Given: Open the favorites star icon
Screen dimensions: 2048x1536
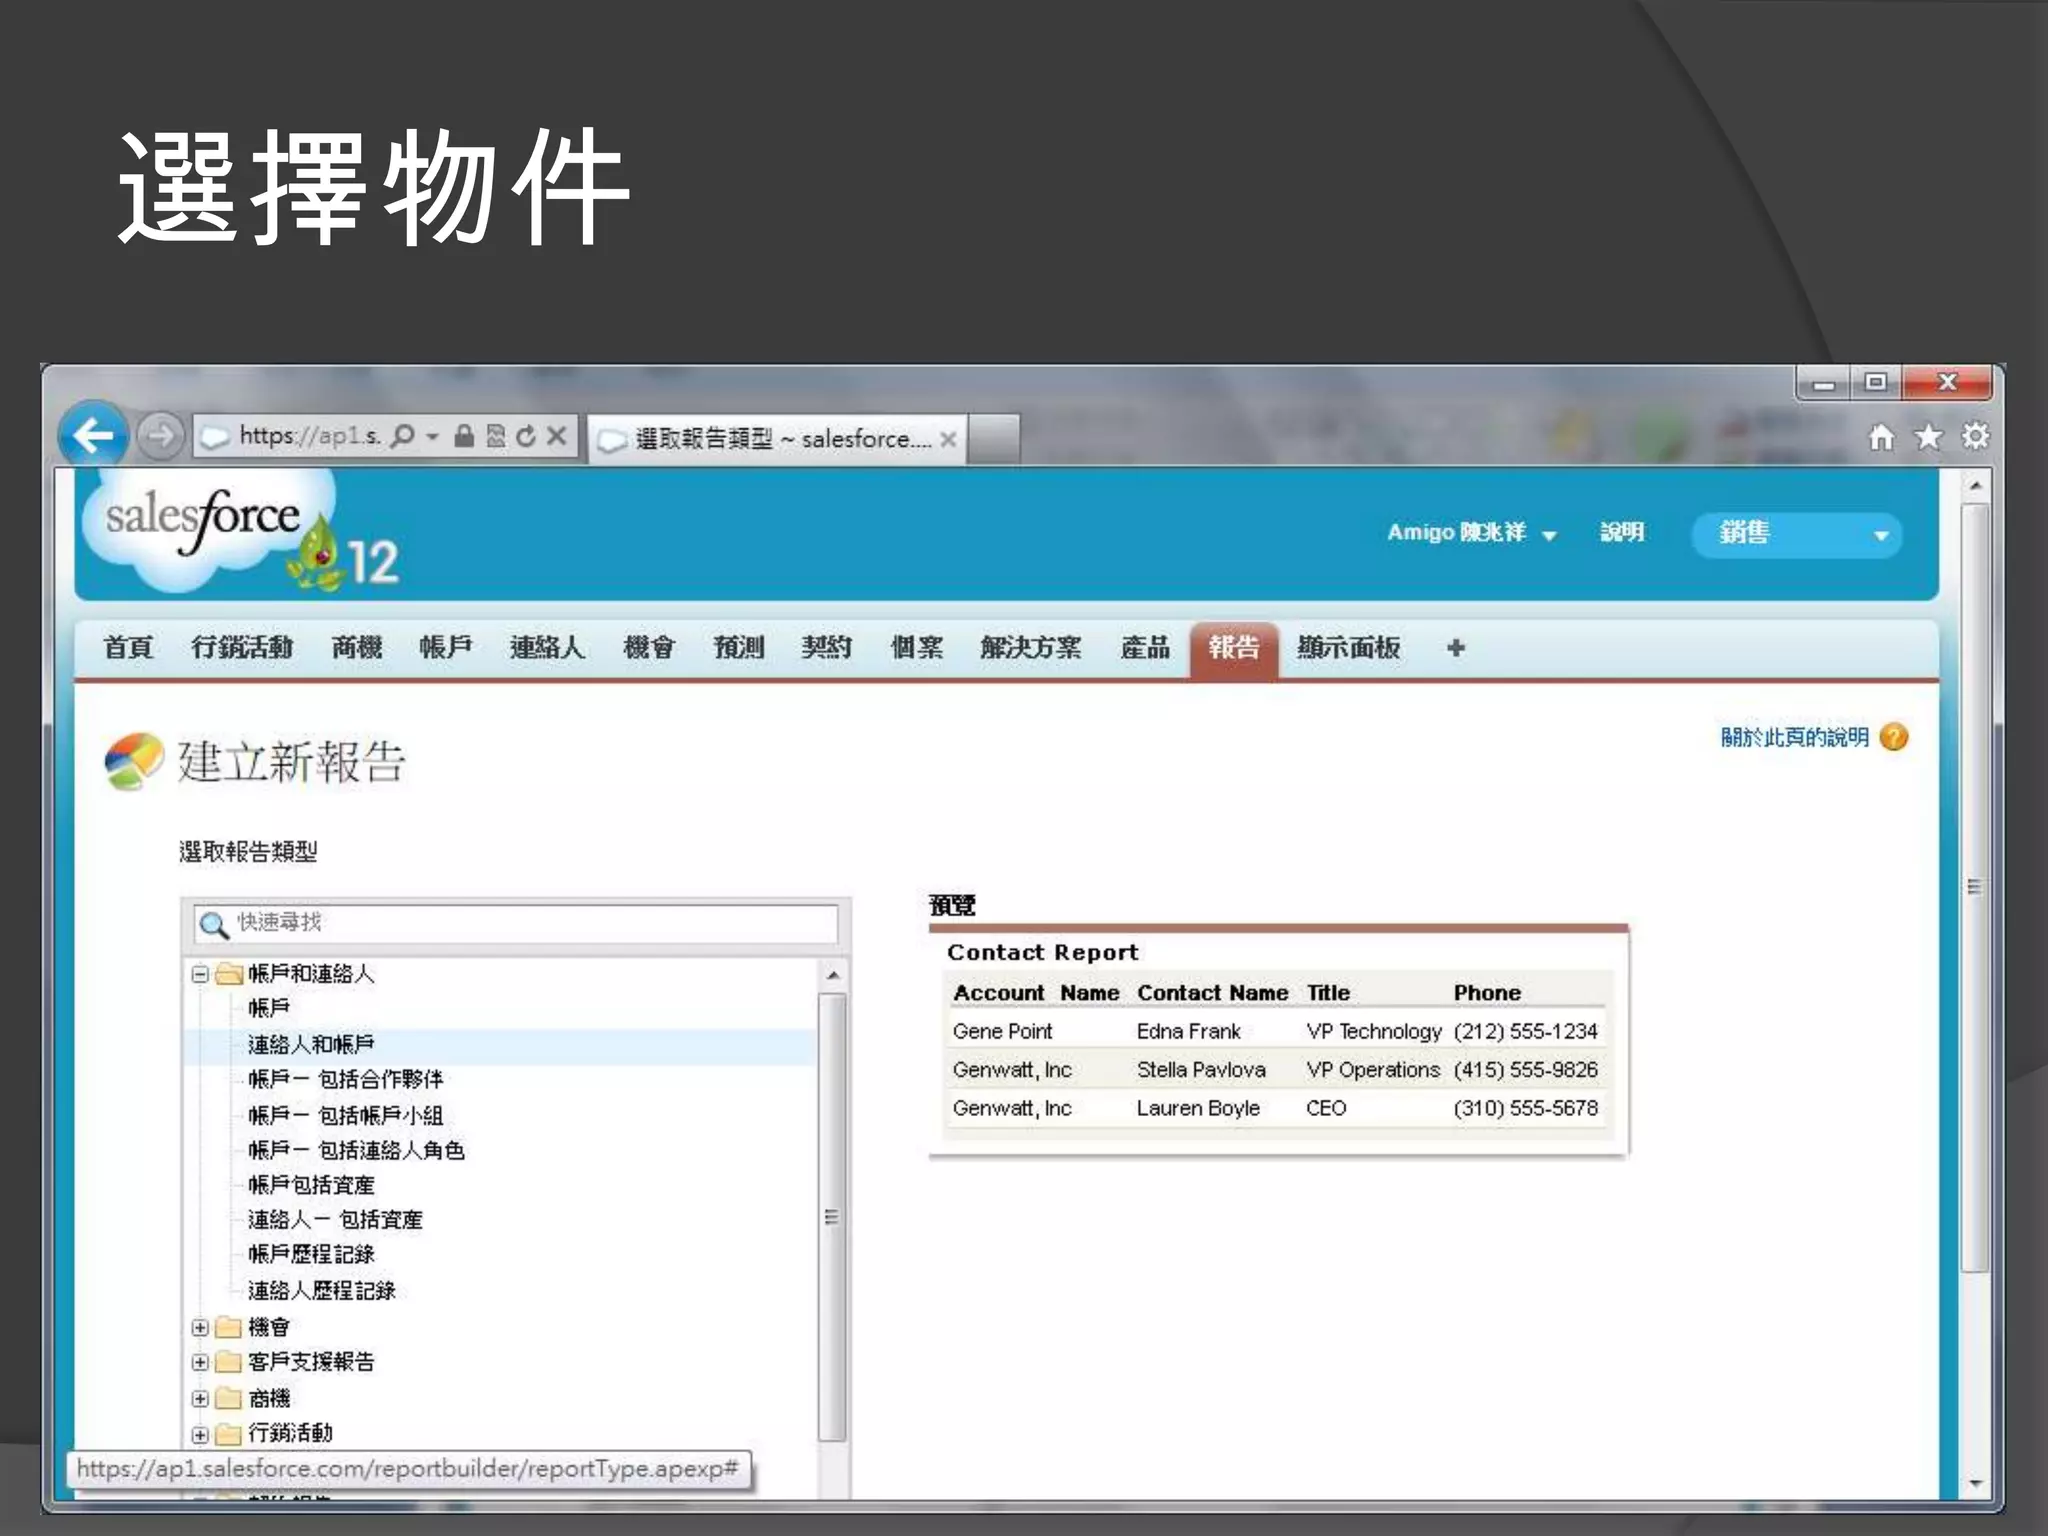Looking at the screenshot, I should coord(1928,437).
